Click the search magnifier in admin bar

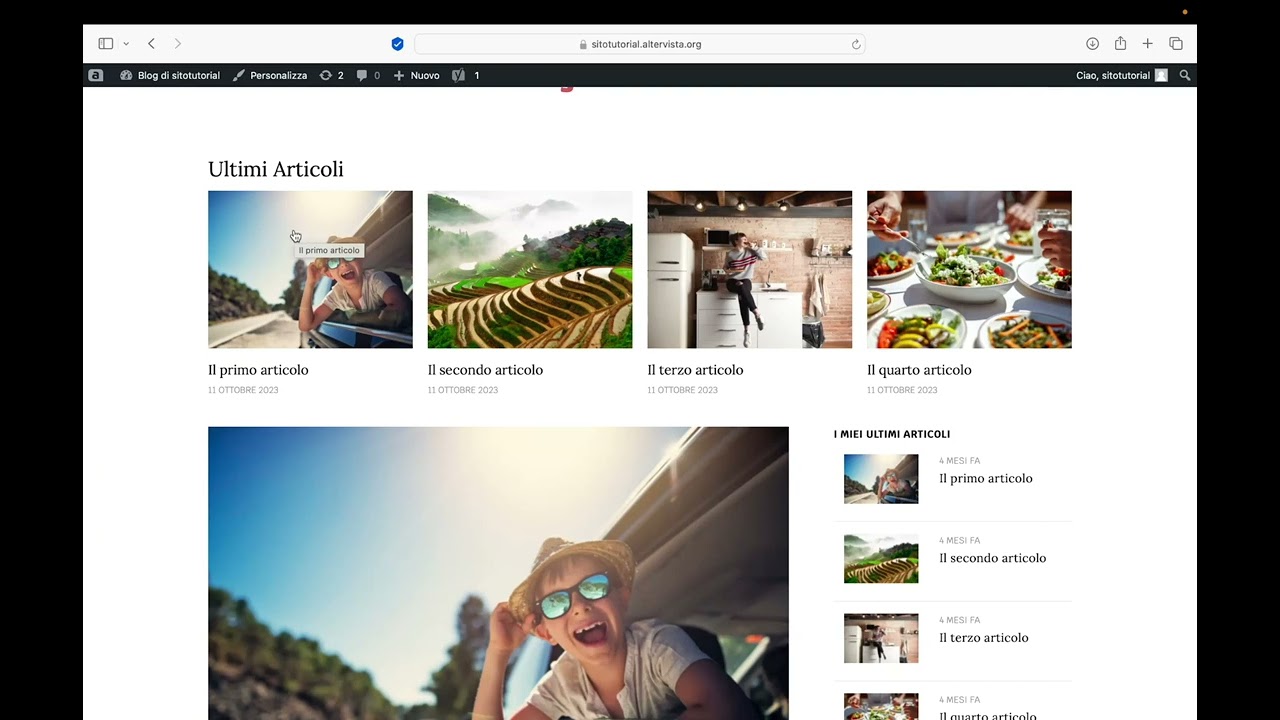[x=1185, y=75]
